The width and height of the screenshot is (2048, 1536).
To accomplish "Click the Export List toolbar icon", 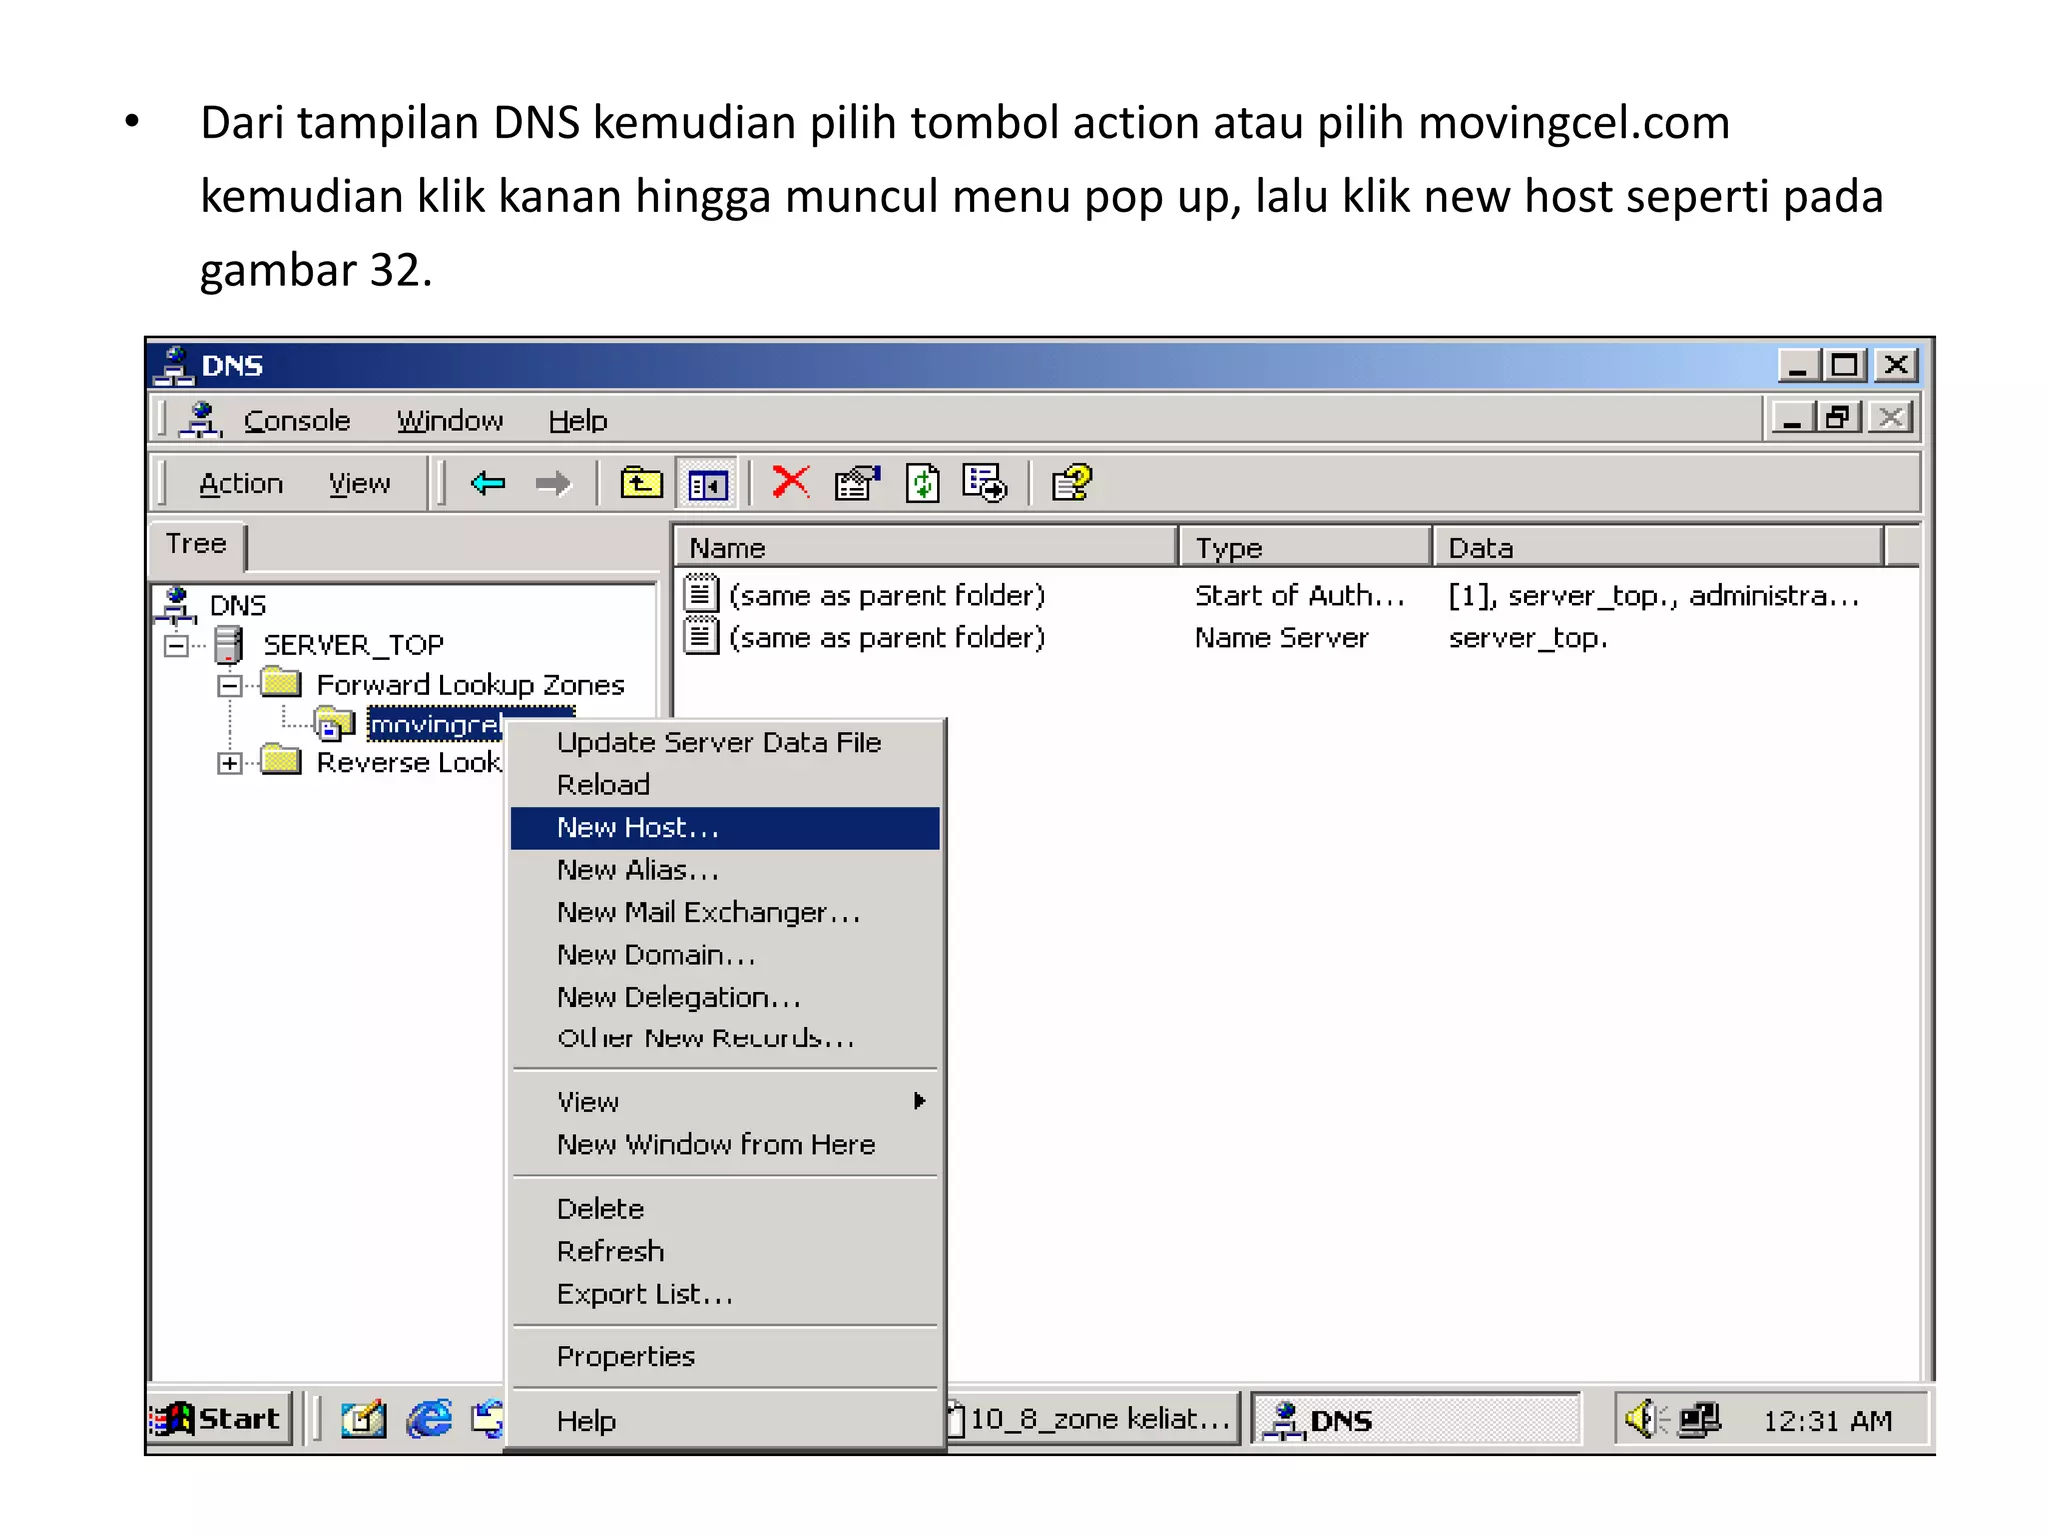I will [x=985, y=484].
